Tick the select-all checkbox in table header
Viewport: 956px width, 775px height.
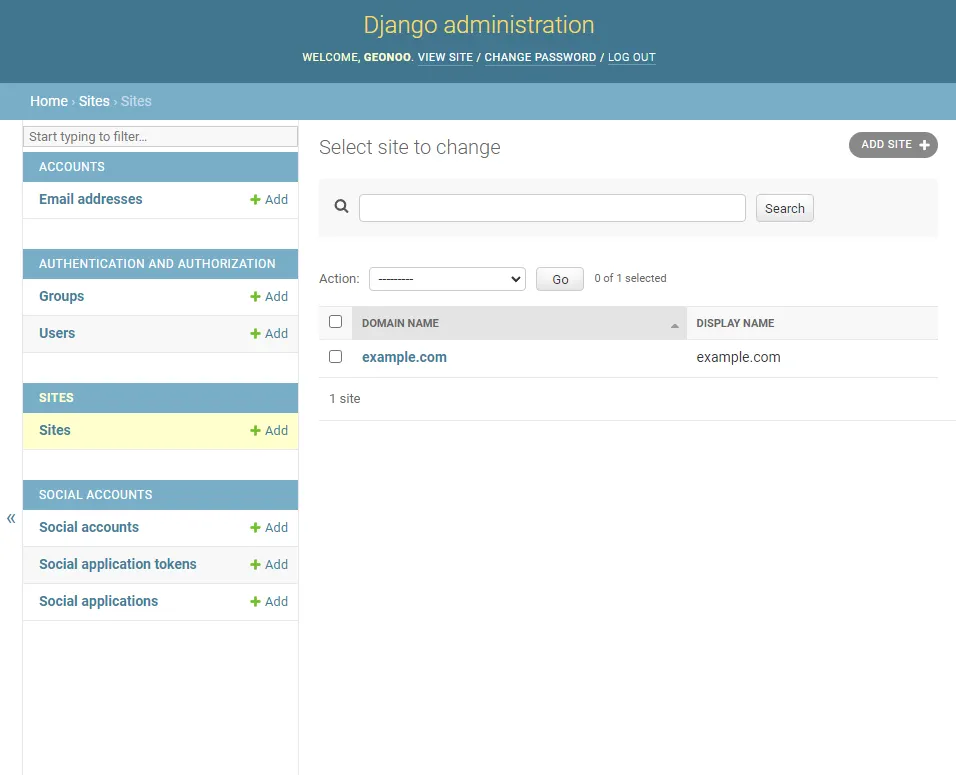(x=335, y=321)
